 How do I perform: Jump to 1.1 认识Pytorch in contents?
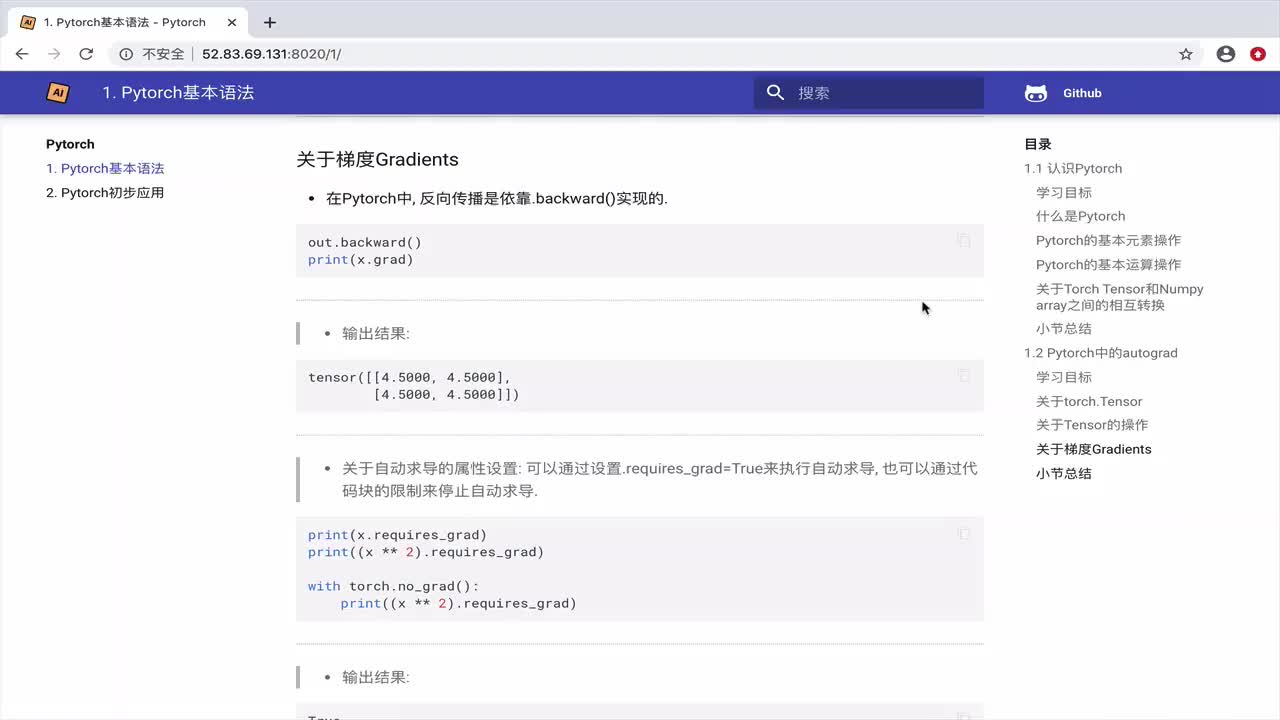(x=1073, y=168)
